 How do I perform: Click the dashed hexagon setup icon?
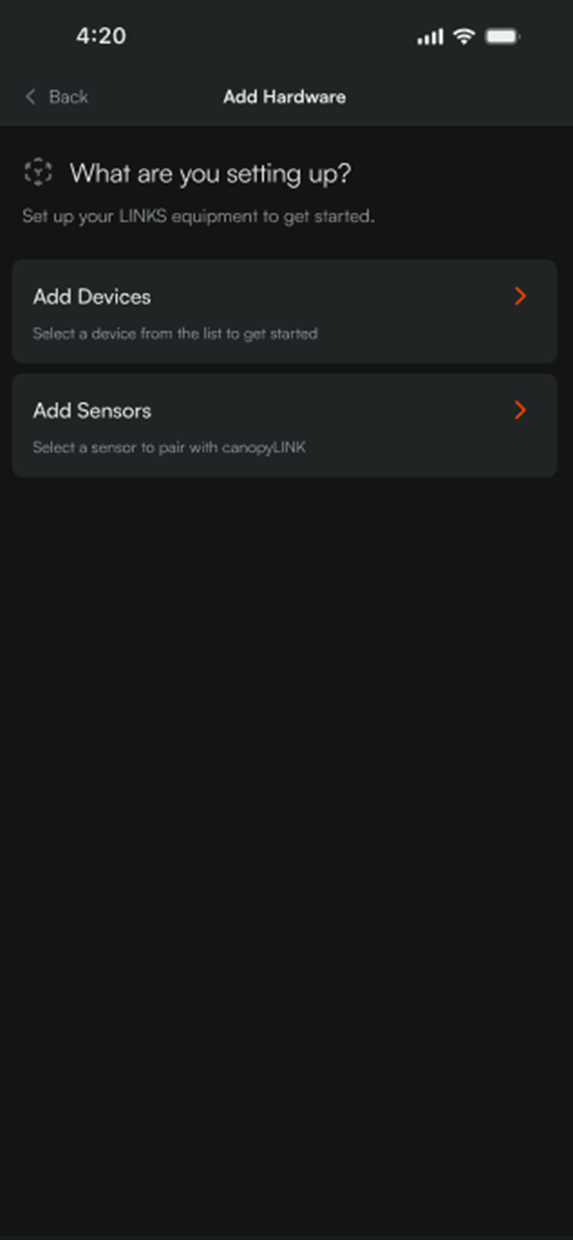point(38,172)
